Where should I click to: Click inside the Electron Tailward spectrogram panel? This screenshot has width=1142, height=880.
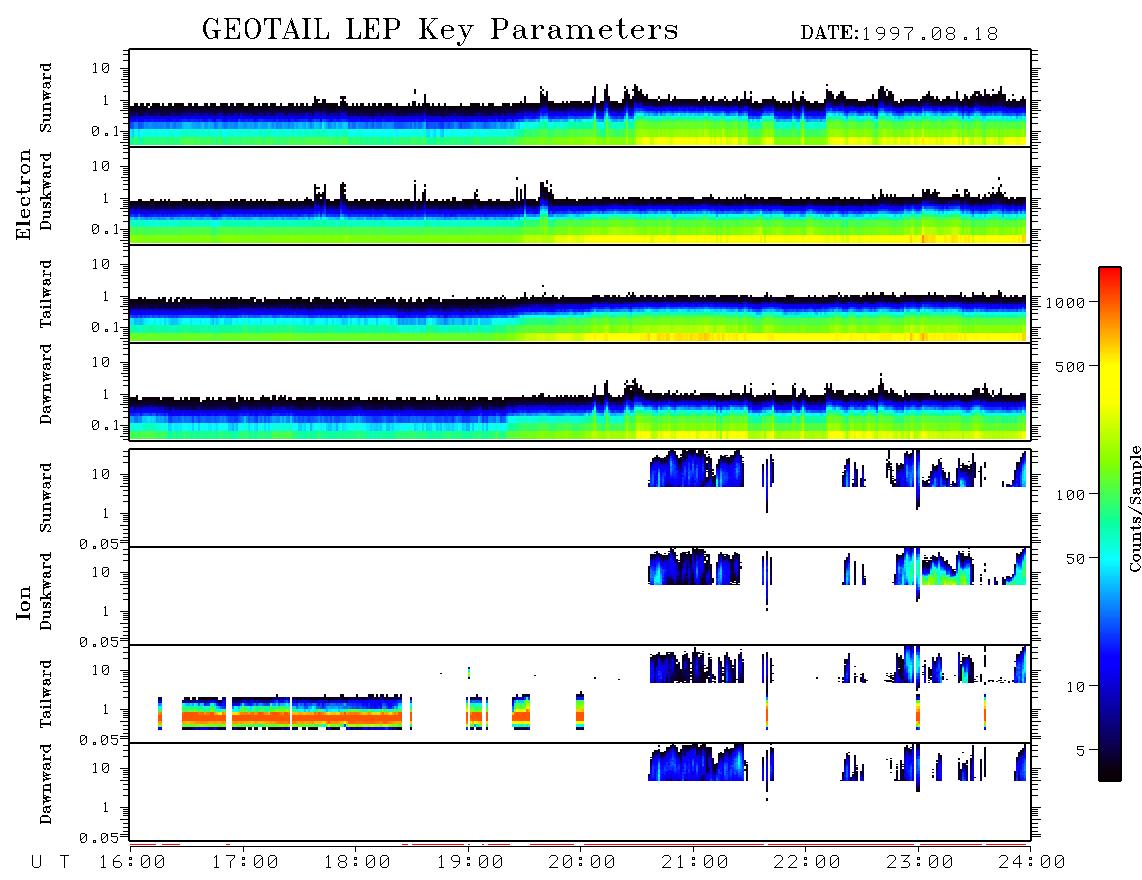580,294
